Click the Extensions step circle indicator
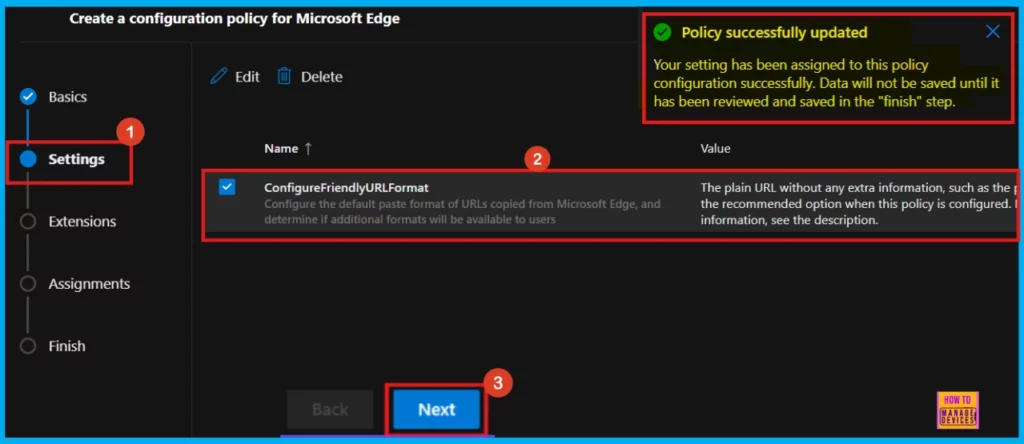 pos(28,221)
